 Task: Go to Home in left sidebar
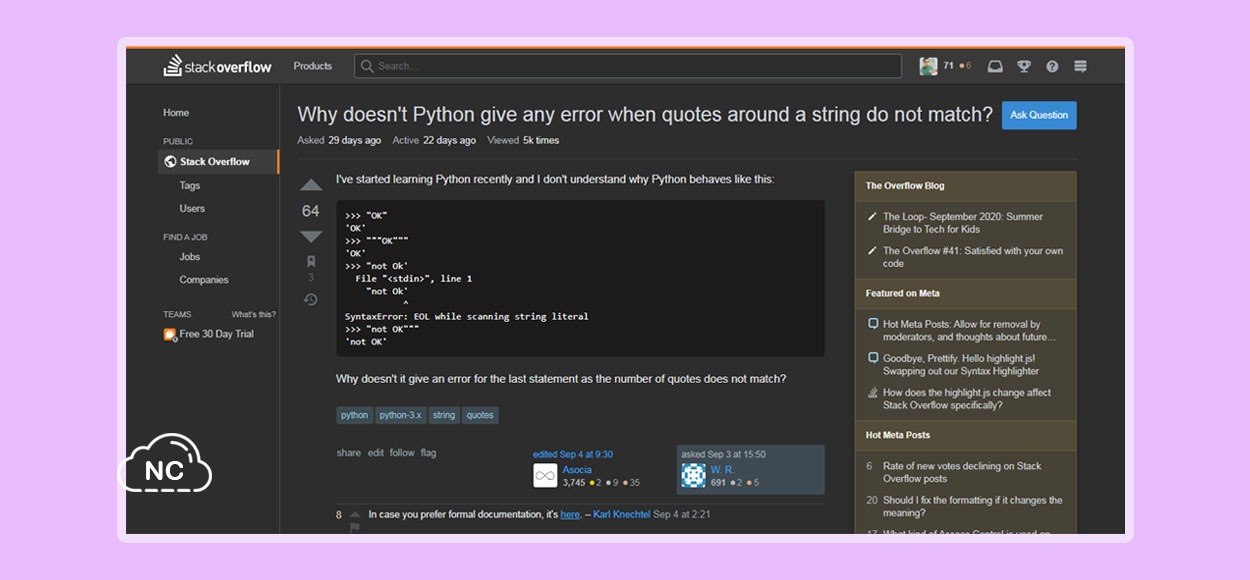[x=176, y=113]
